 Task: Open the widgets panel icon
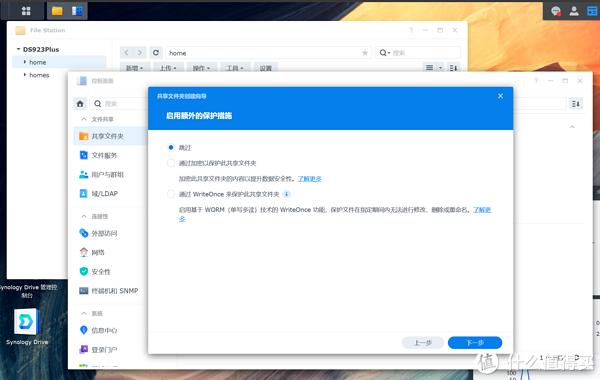tap(592, 11)
